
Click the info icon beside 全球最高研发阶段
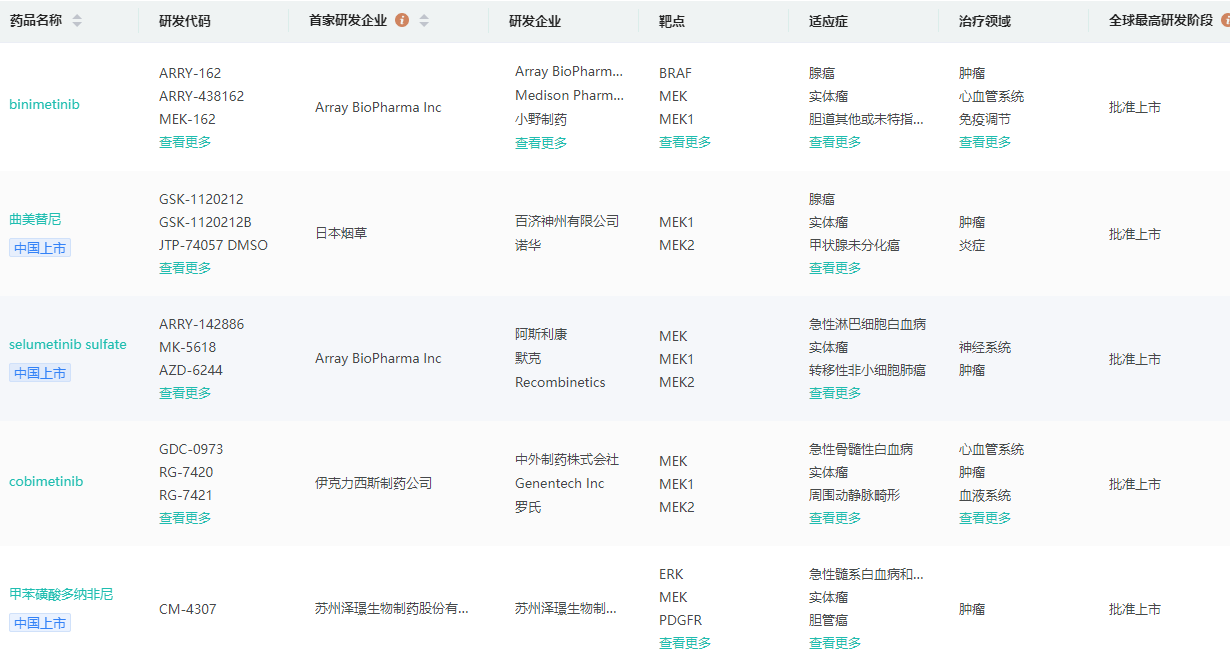[1225, 20]
